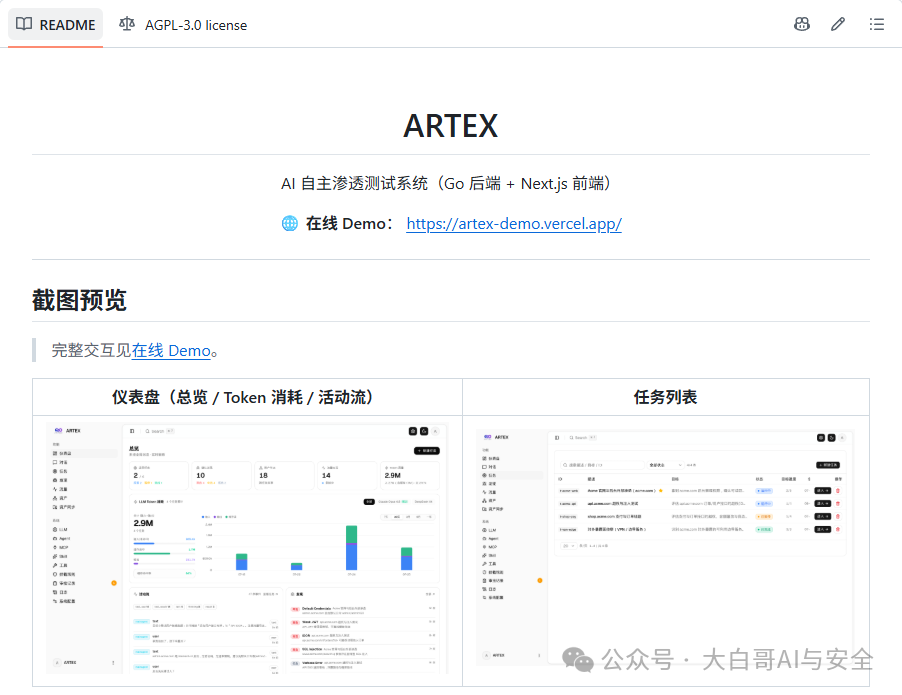Click the 截图预览 section heading
The width and height of the screenshot is (902, 695).
coord(79,300)
